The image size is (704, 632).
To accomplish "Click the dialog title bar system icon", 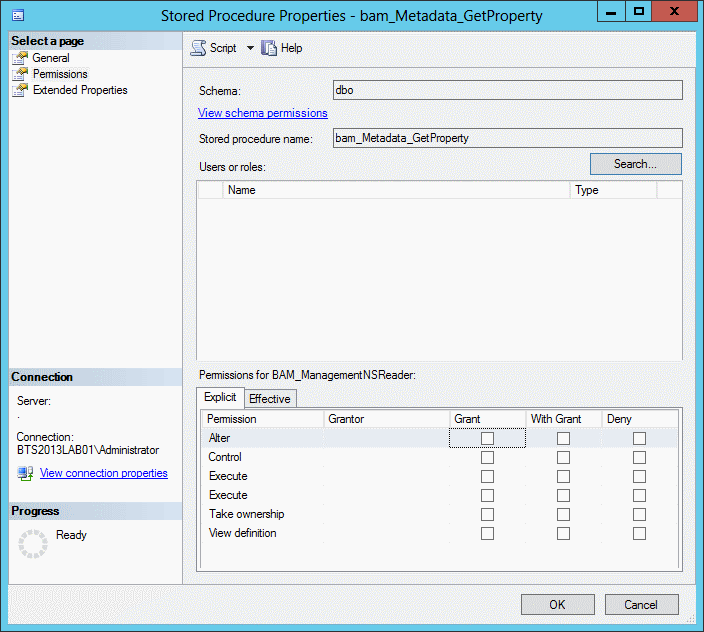I will coord(17,15).
